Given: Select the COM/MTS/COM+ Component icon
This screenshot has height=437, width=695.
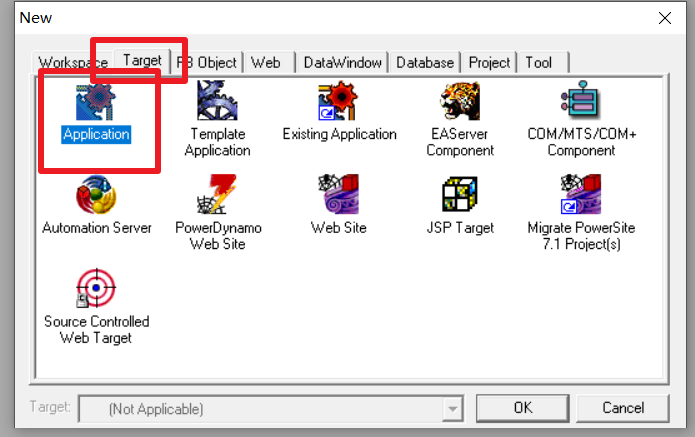Looking at the screenshot, I should pyautogui.click(x=581, y=100).
